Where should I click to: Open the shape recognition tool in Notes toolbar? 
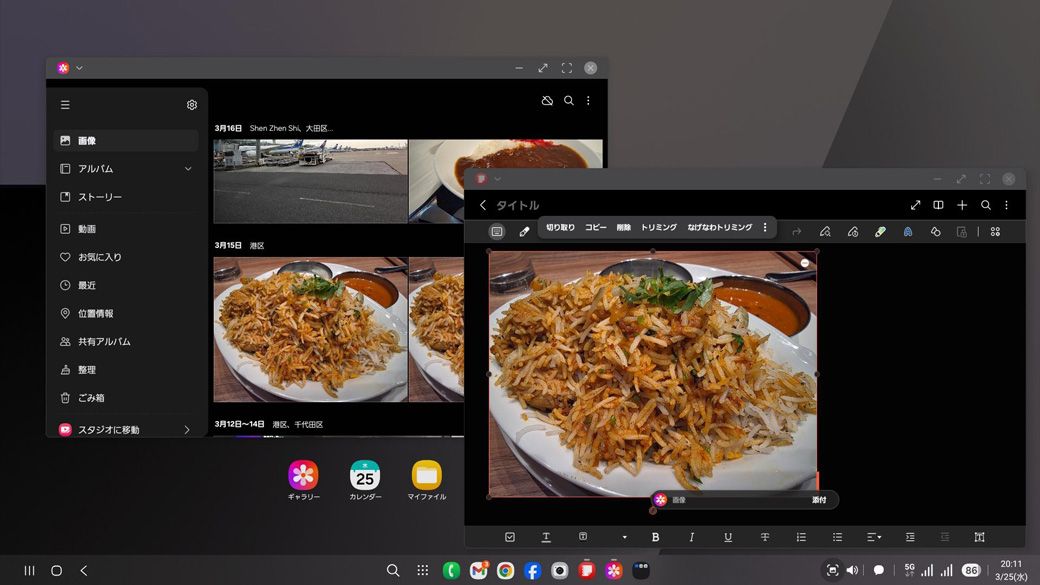tap(935, 232)
